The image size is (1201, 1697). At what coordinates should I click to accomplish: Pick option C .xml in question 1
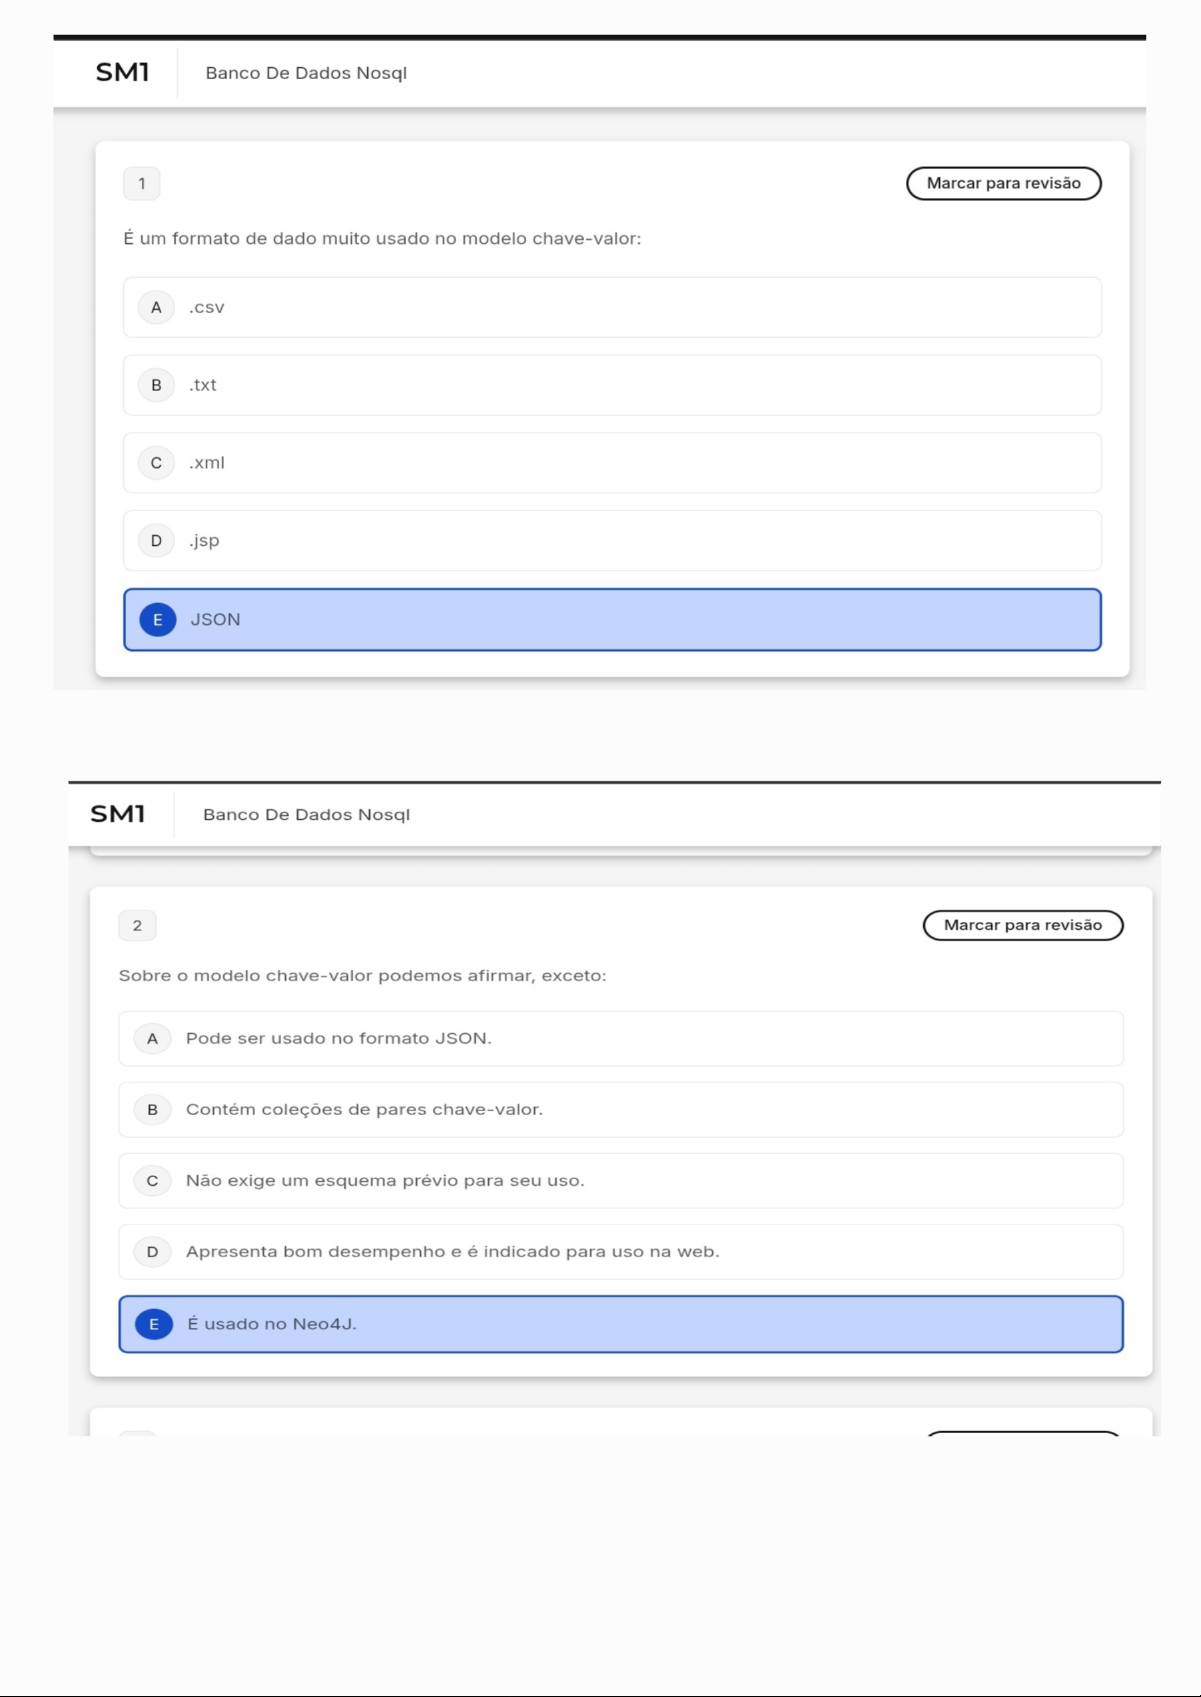(611, 463)
